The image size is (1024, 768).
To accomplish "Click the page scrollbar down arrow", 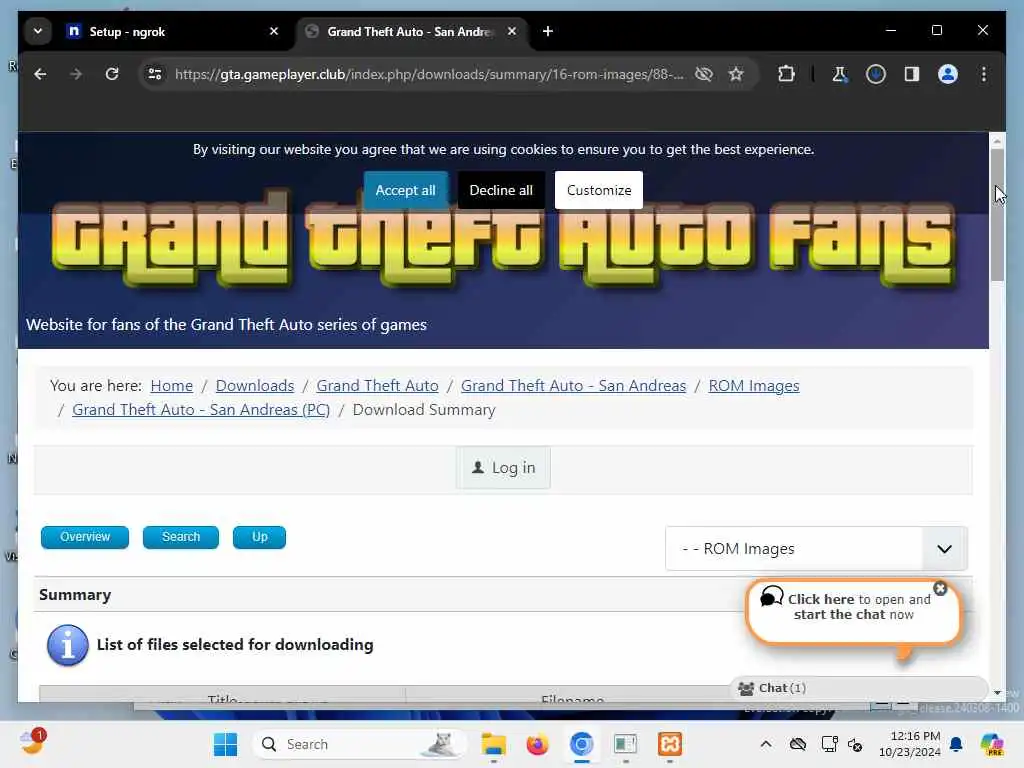I will 997,693.
